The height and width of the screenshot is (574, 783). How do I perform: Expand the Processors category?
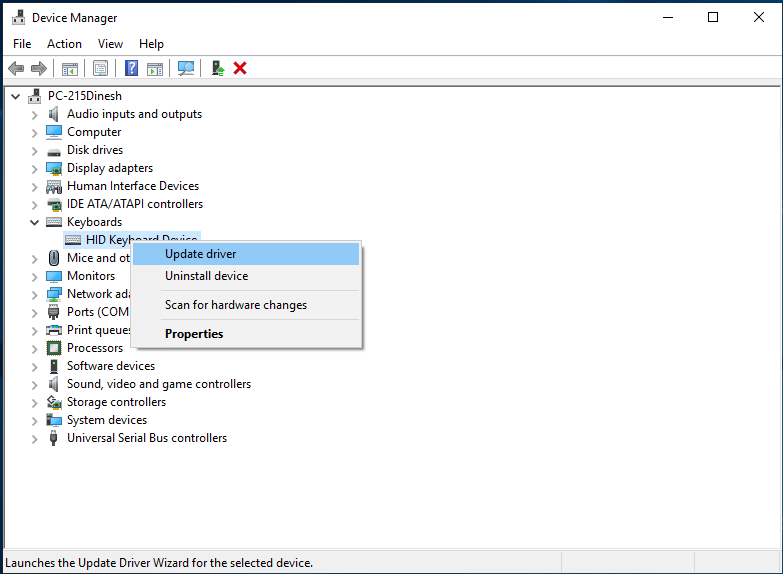click(34, 349)
